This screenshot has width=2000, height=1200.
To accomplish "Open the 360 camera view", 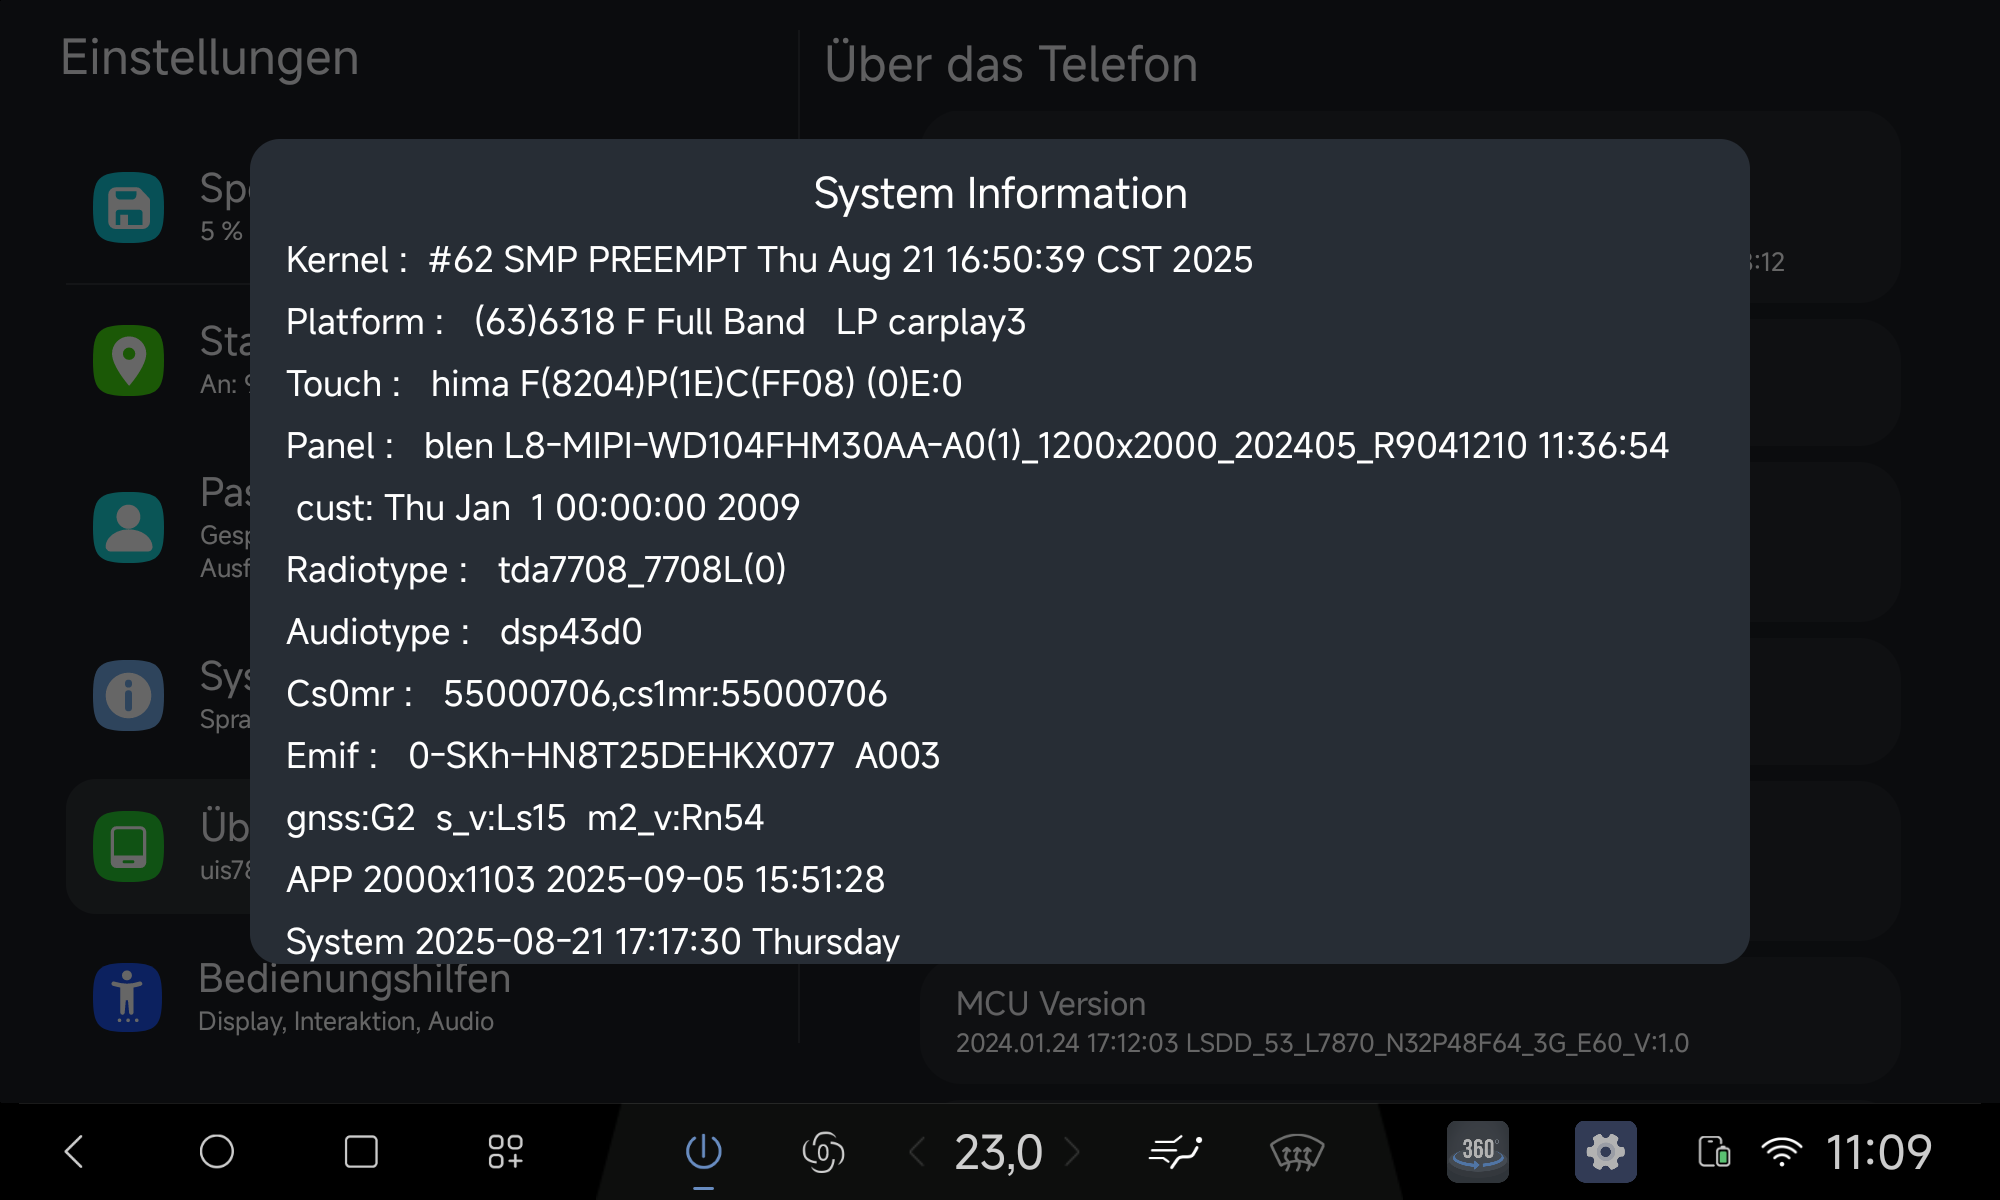I will coord(1477,1151).
